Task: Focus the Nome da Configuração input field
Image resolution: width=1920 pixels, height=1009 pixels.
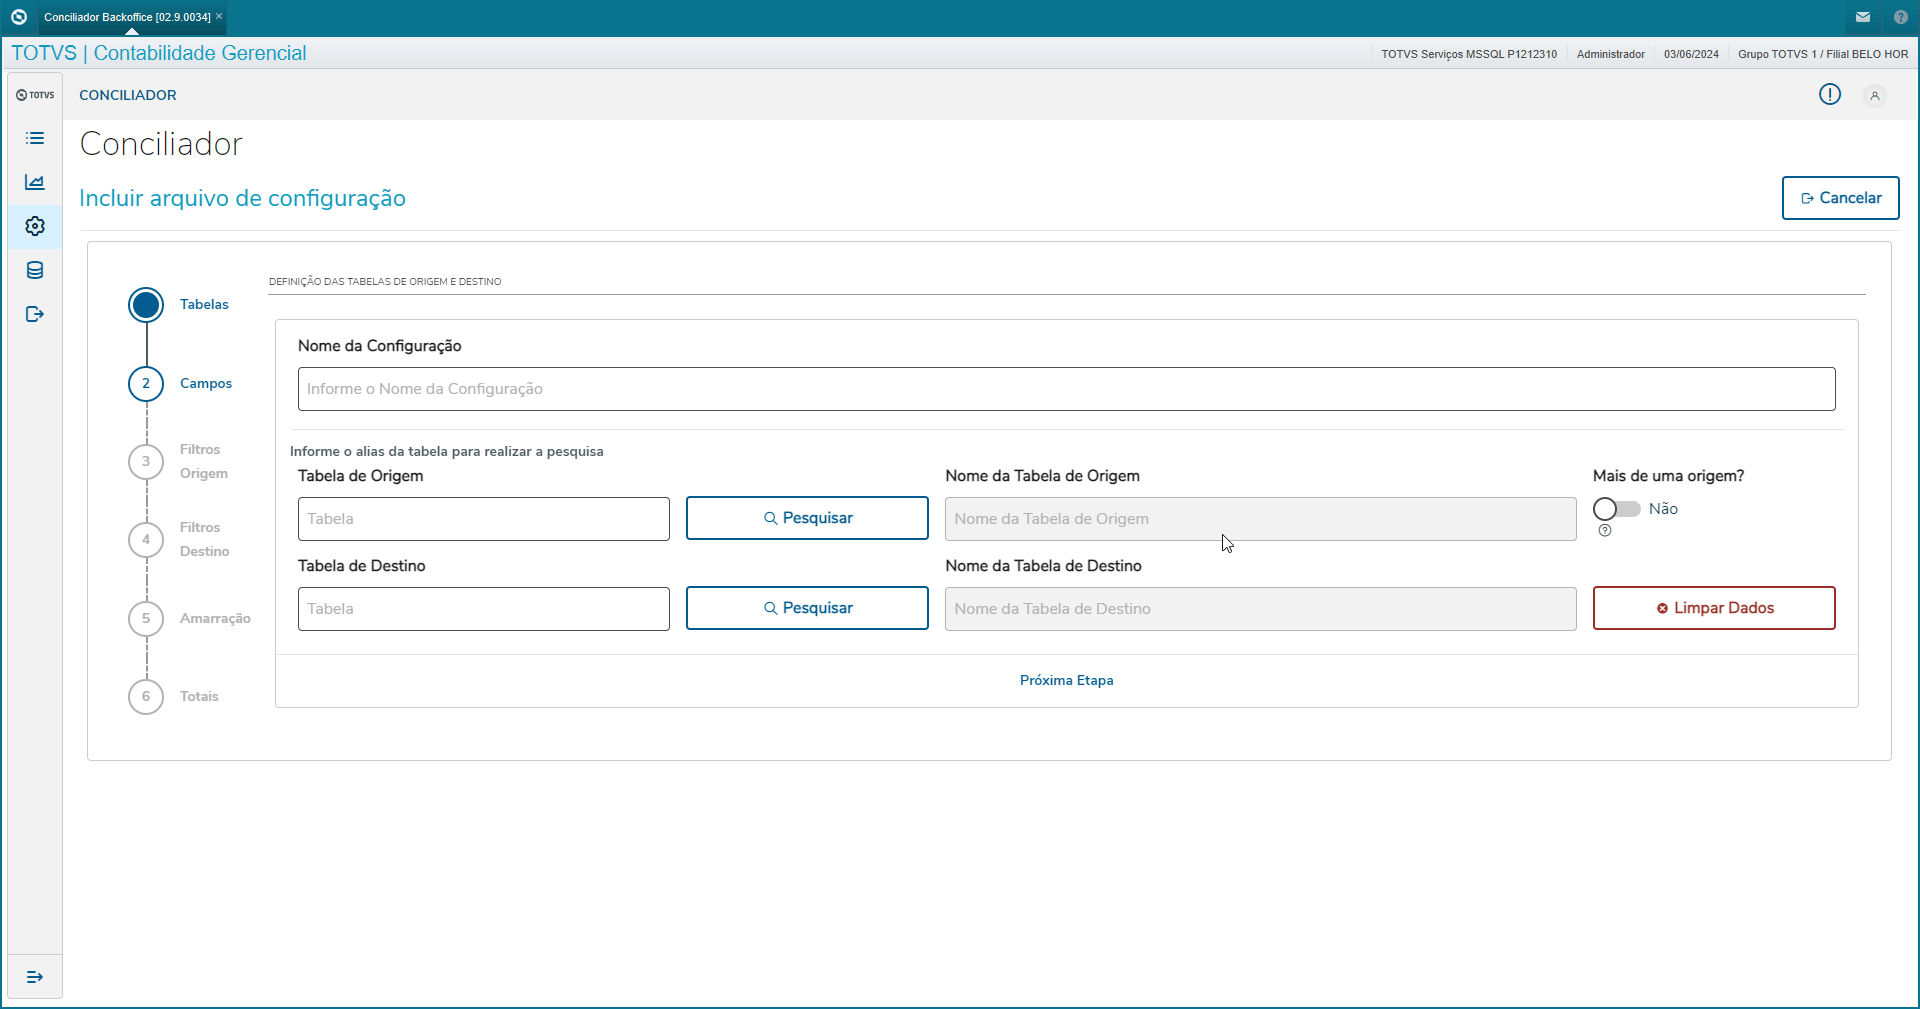Action: (1067, 389)
